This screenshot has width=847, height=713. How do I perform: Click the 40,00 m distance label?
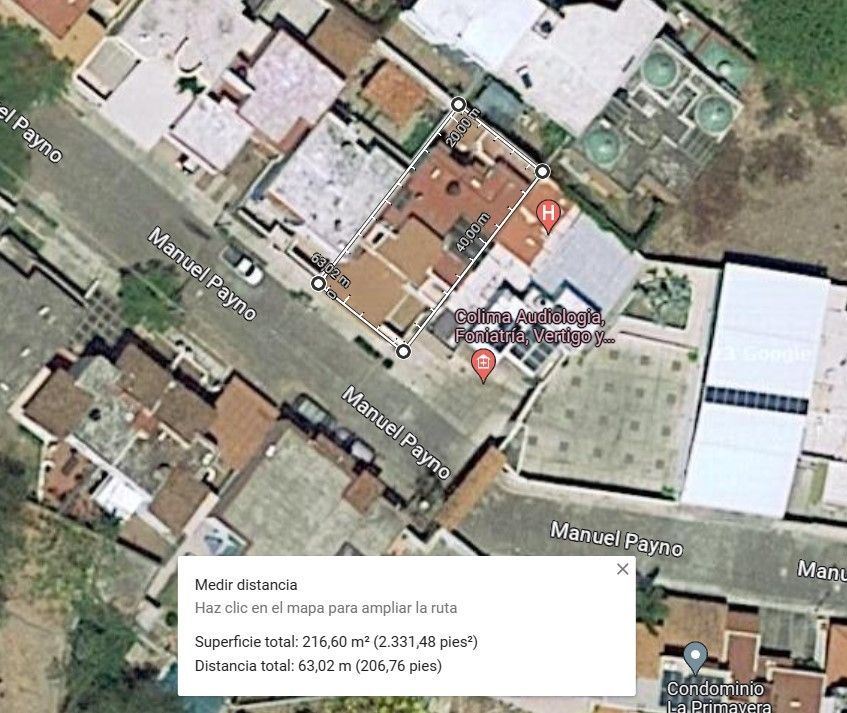[x=472, y=232]
